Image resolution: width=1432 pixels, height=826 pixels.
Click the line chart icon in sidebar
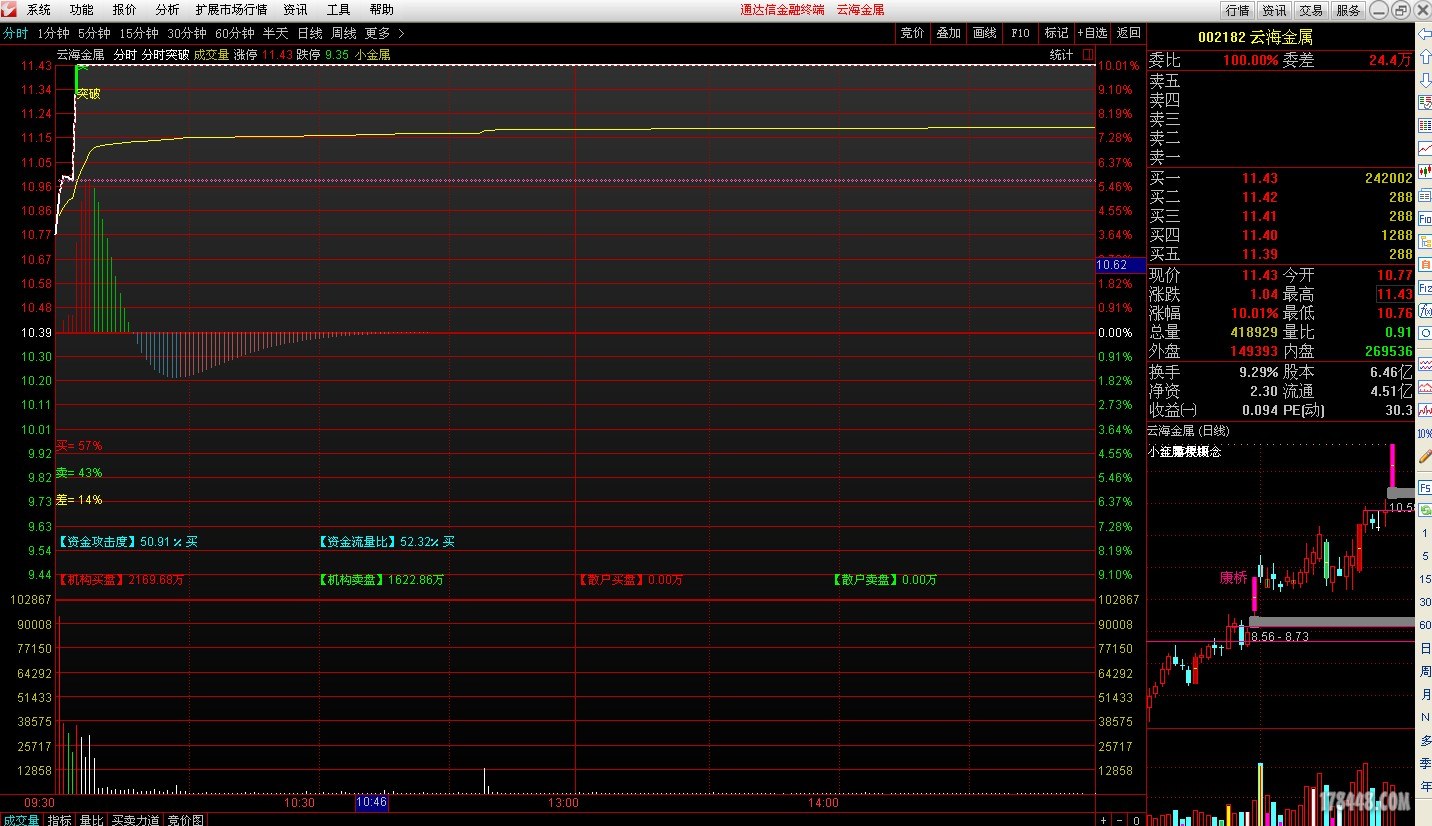[x=1424, y=148]
